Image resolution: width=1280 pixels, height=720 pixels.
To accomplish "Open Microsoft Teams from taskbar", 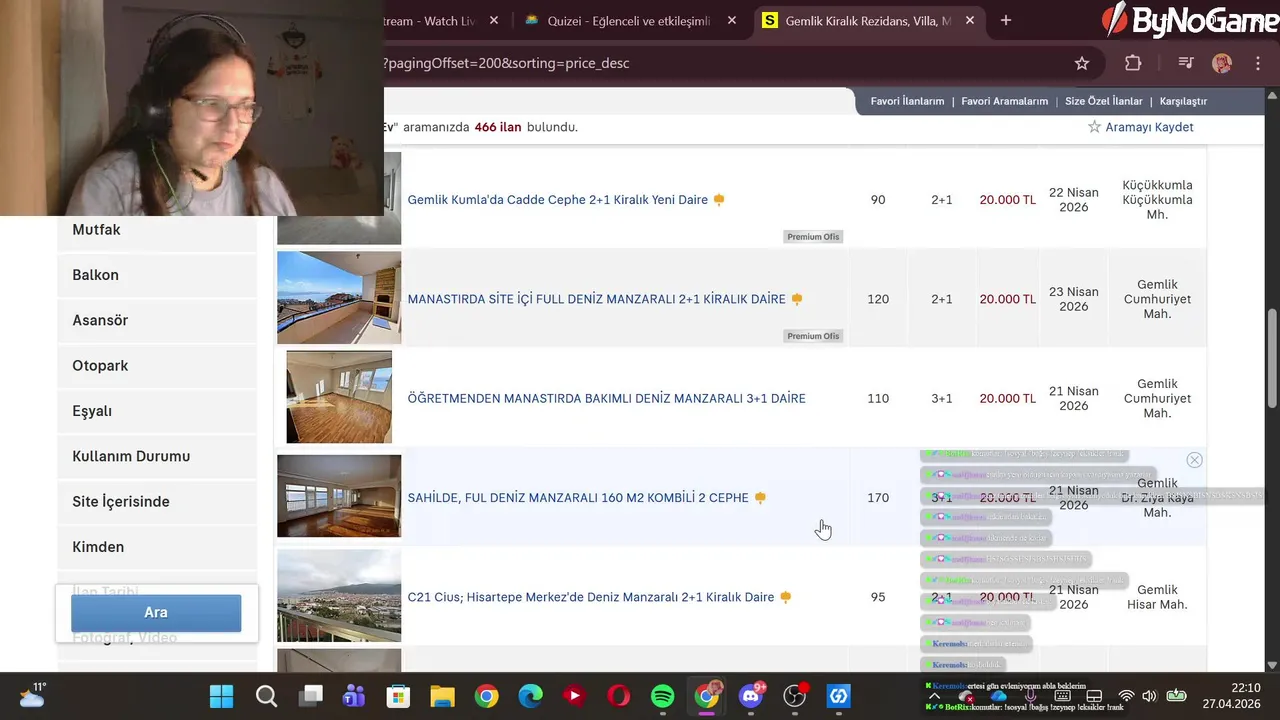I will 354,696.
